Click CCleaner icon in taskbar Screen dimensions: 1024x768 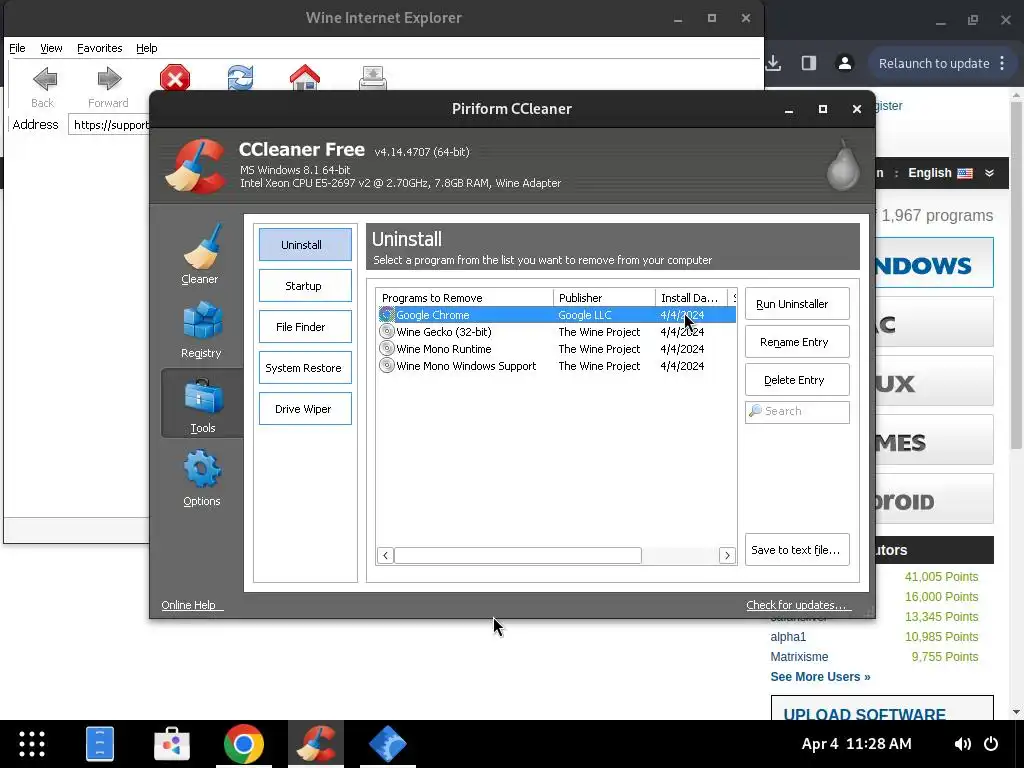point(316,744)
